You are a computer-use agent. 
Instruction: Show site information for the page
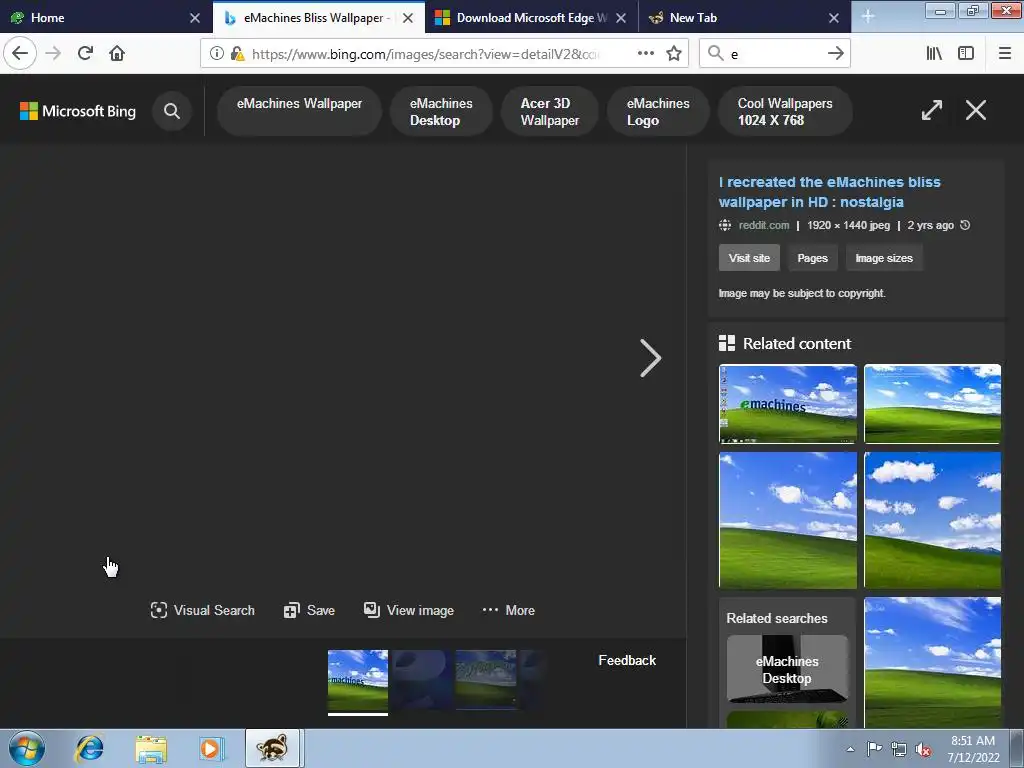click(217, 54)
